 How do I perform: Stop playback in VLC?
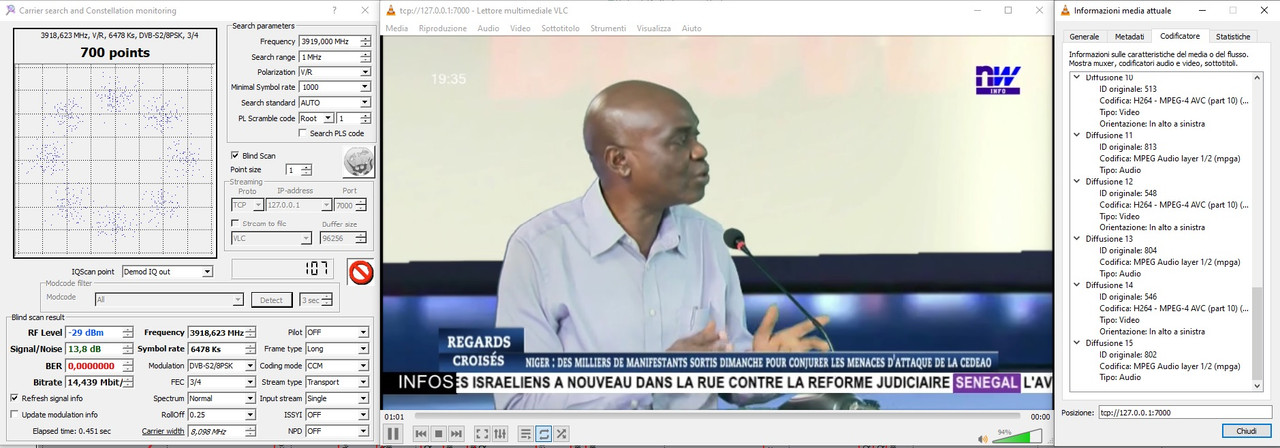[439, 434]
